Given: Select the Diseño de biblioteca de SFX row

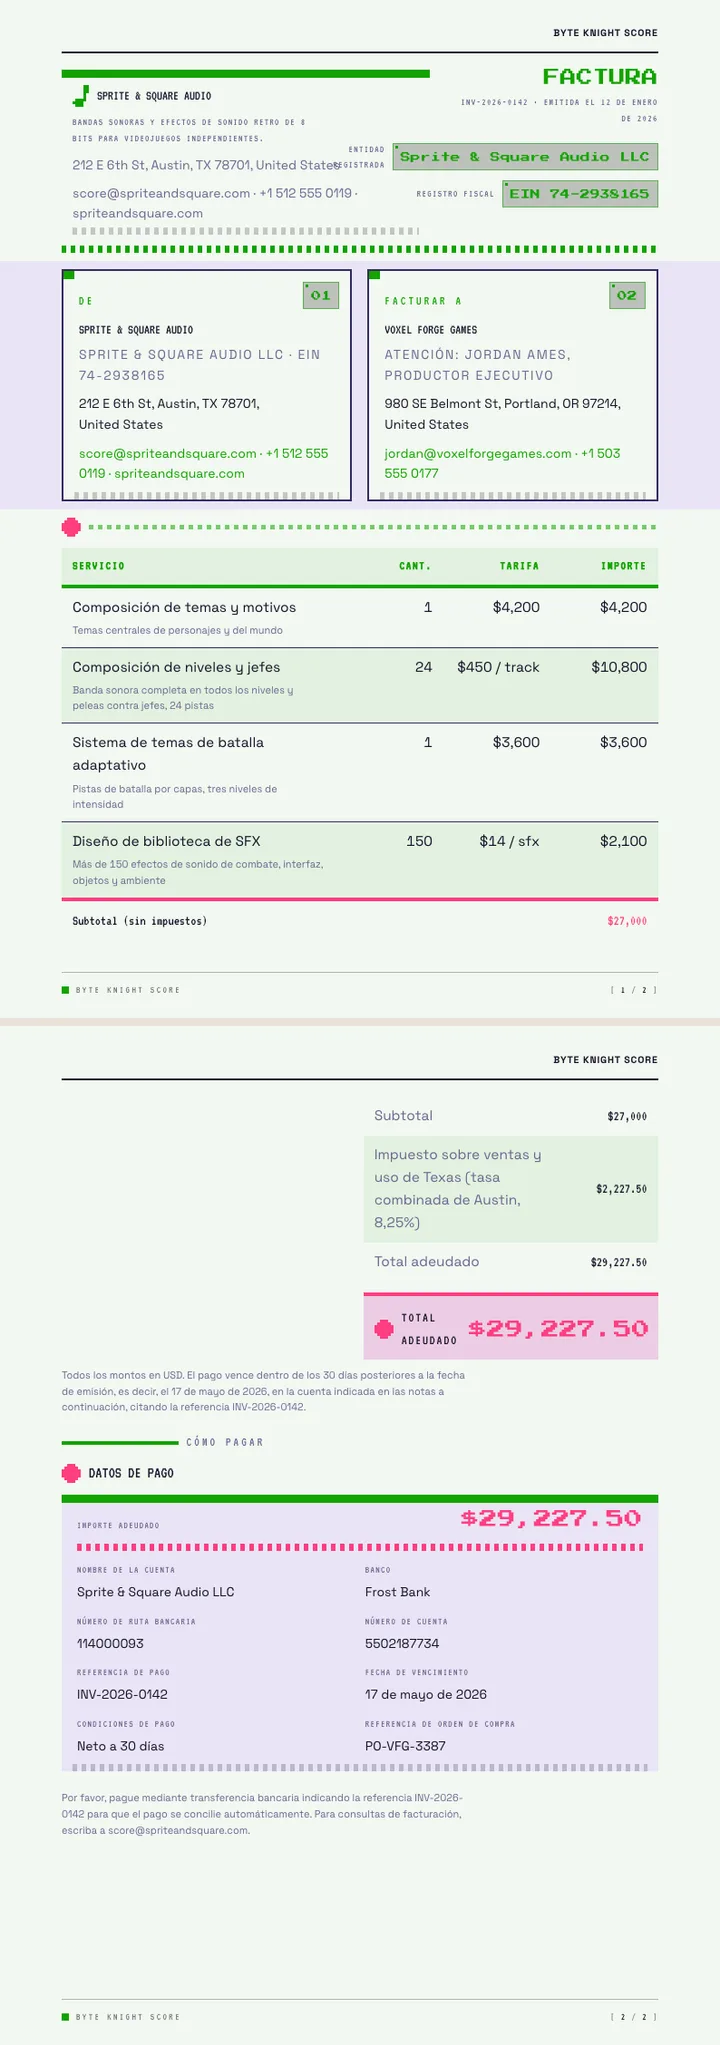Looking at the screenshot, I should 360,860.
